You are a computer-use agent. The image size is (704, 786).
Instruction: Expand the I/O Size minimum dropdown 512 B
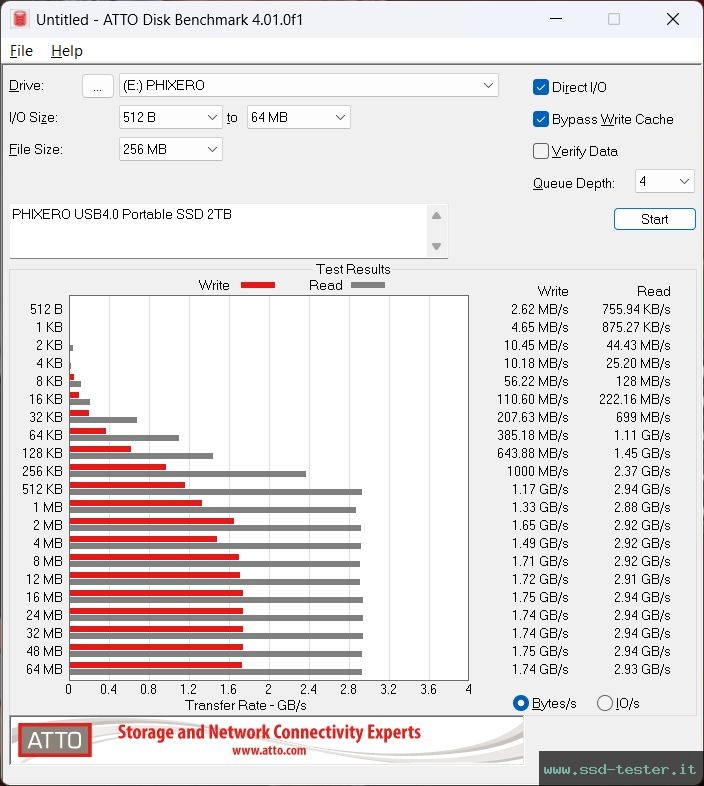coord(170,117)
